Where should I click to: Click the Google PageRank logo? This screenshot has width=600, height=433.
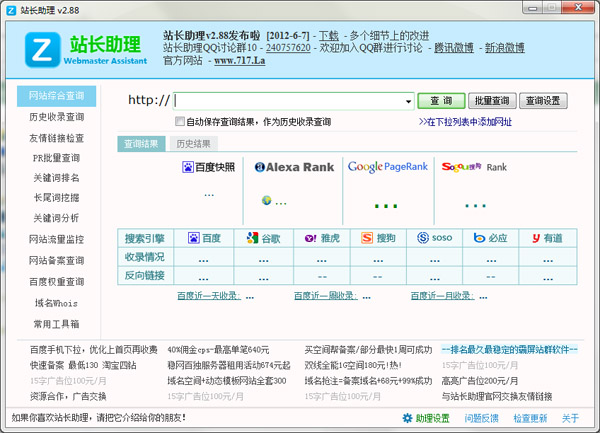point(388,167)
